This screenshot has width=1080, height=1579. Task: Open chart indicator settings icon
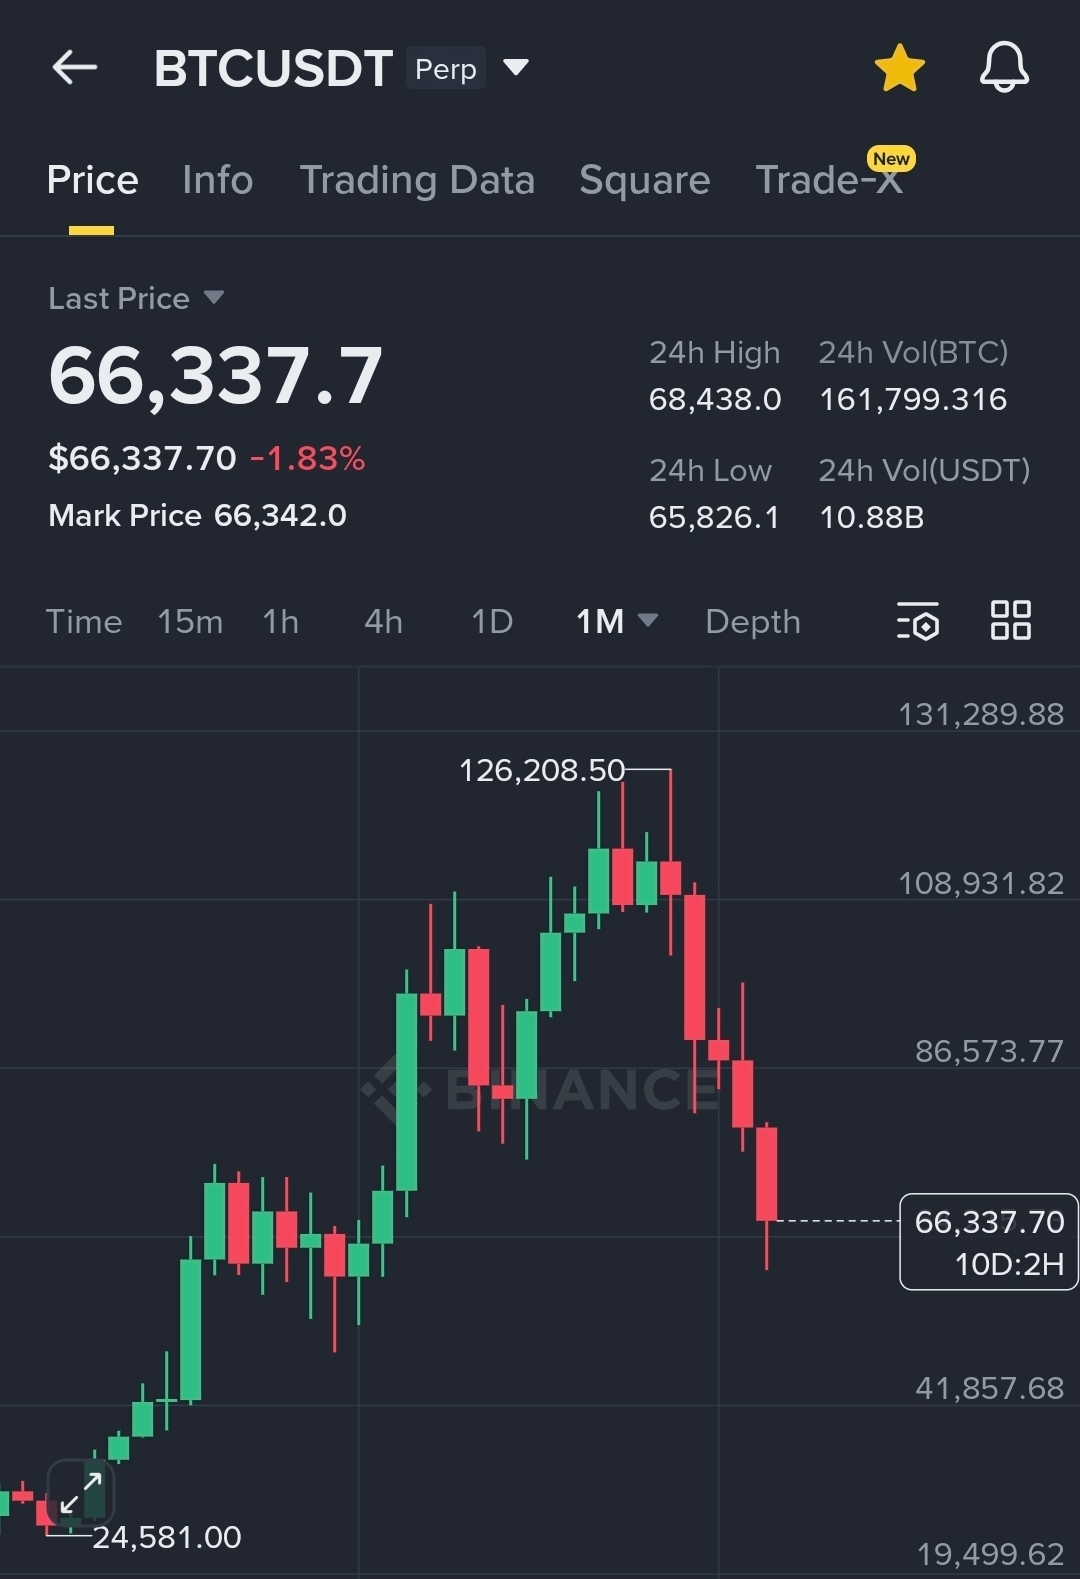pos(917,621)
